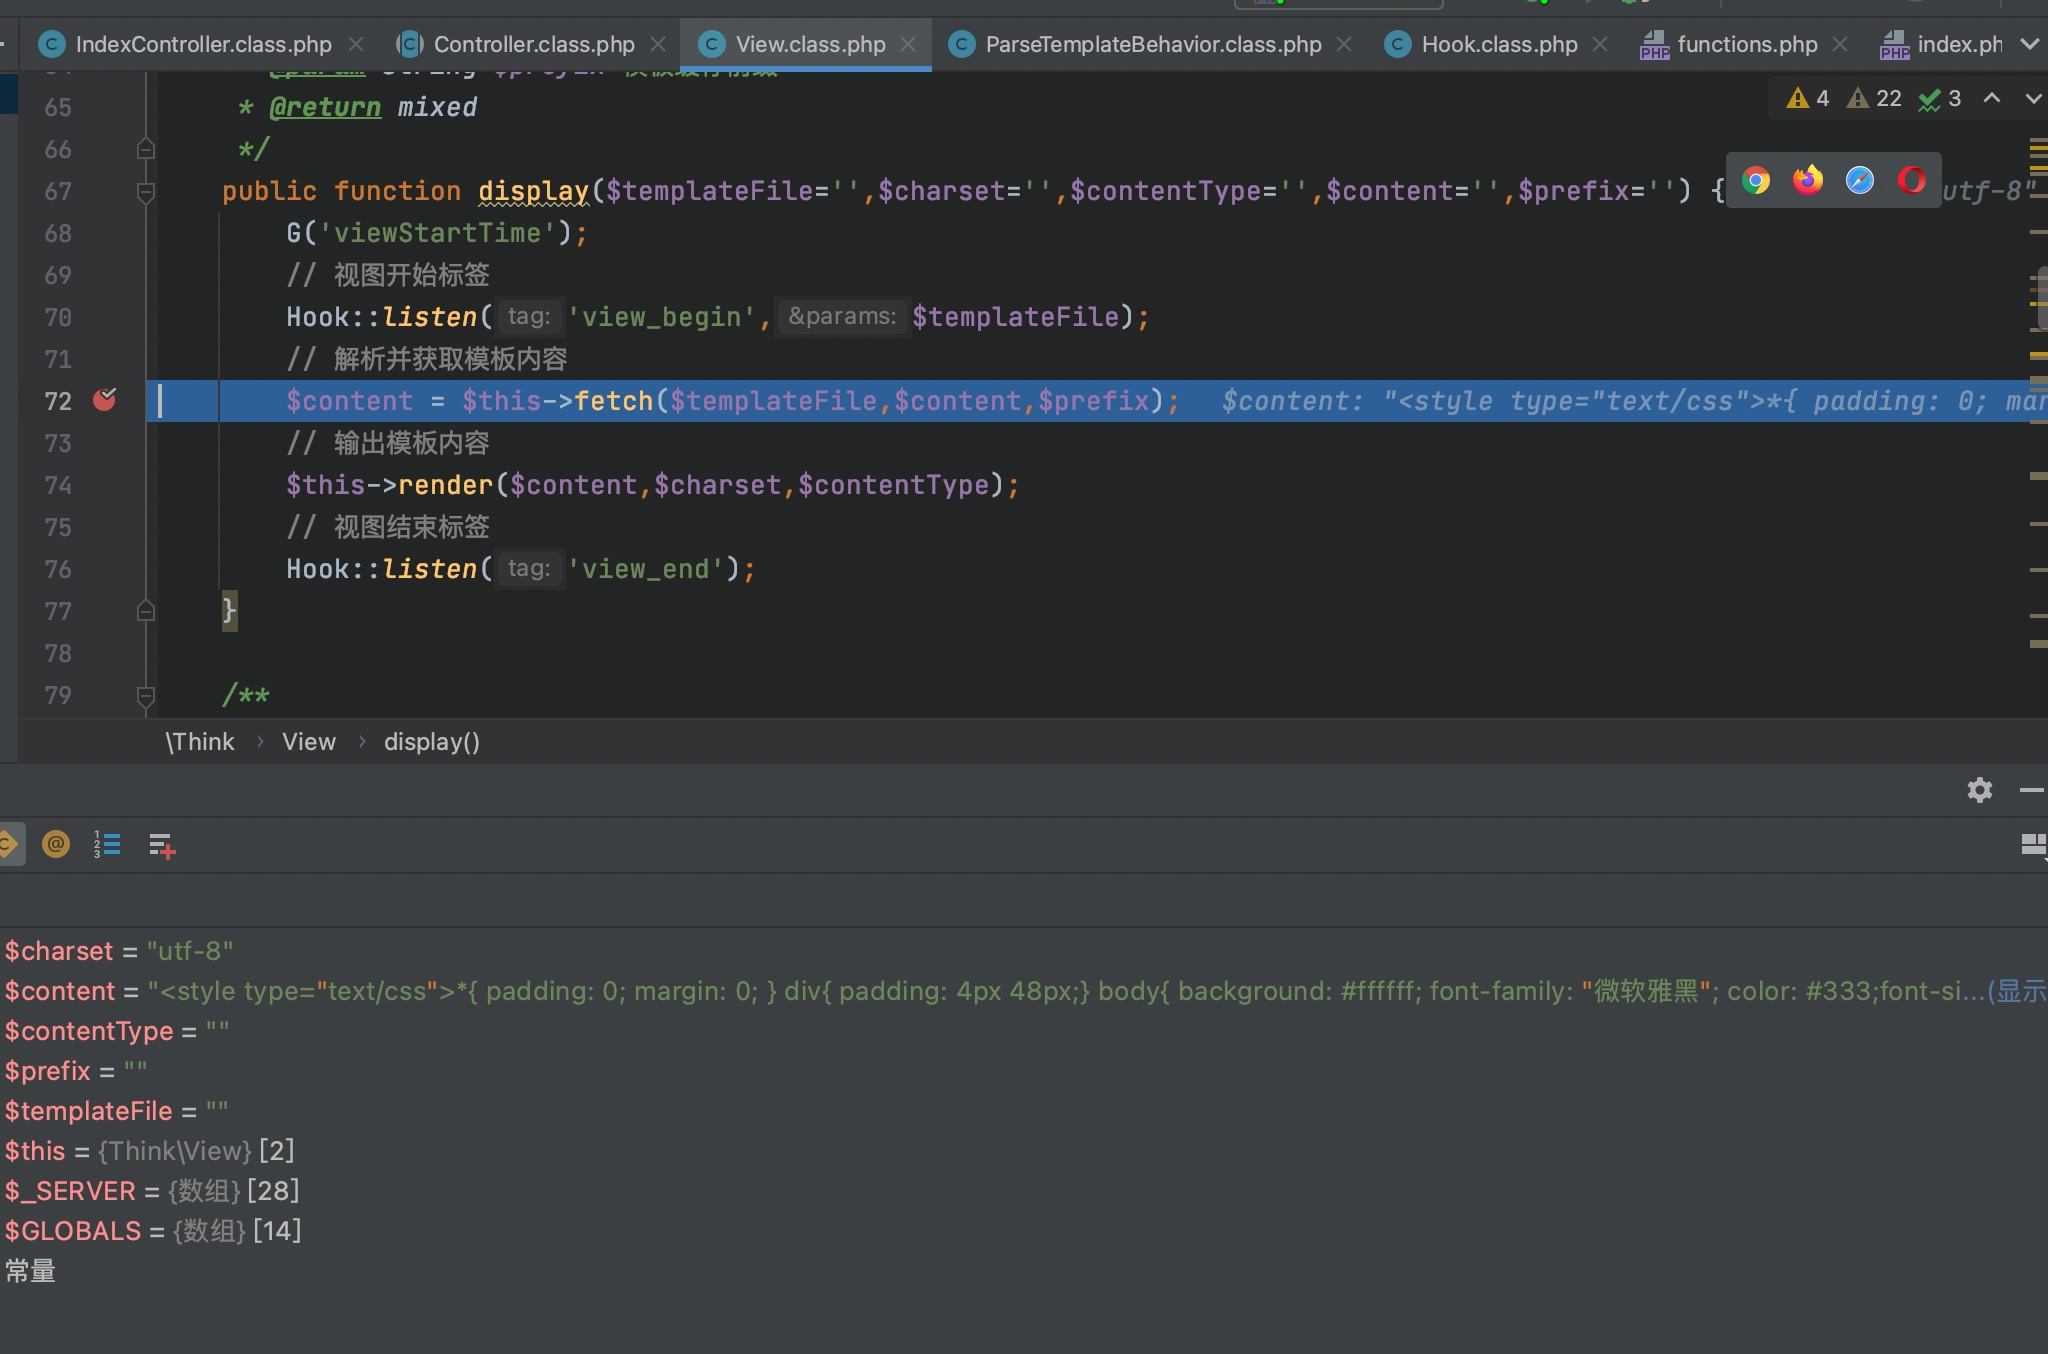Select $prefix variable row
This screenshot has width=2048, height=1354.
click(x=1024, y=1071)
